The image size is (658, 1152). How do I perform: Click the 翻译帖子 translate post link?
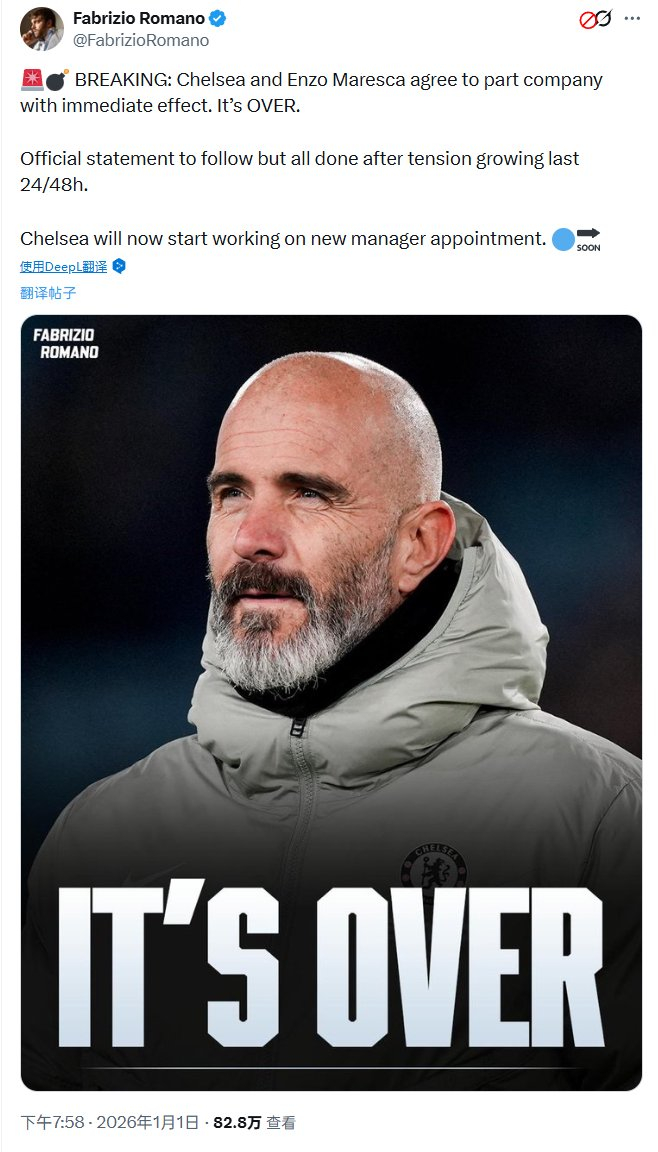coord(48,293)
